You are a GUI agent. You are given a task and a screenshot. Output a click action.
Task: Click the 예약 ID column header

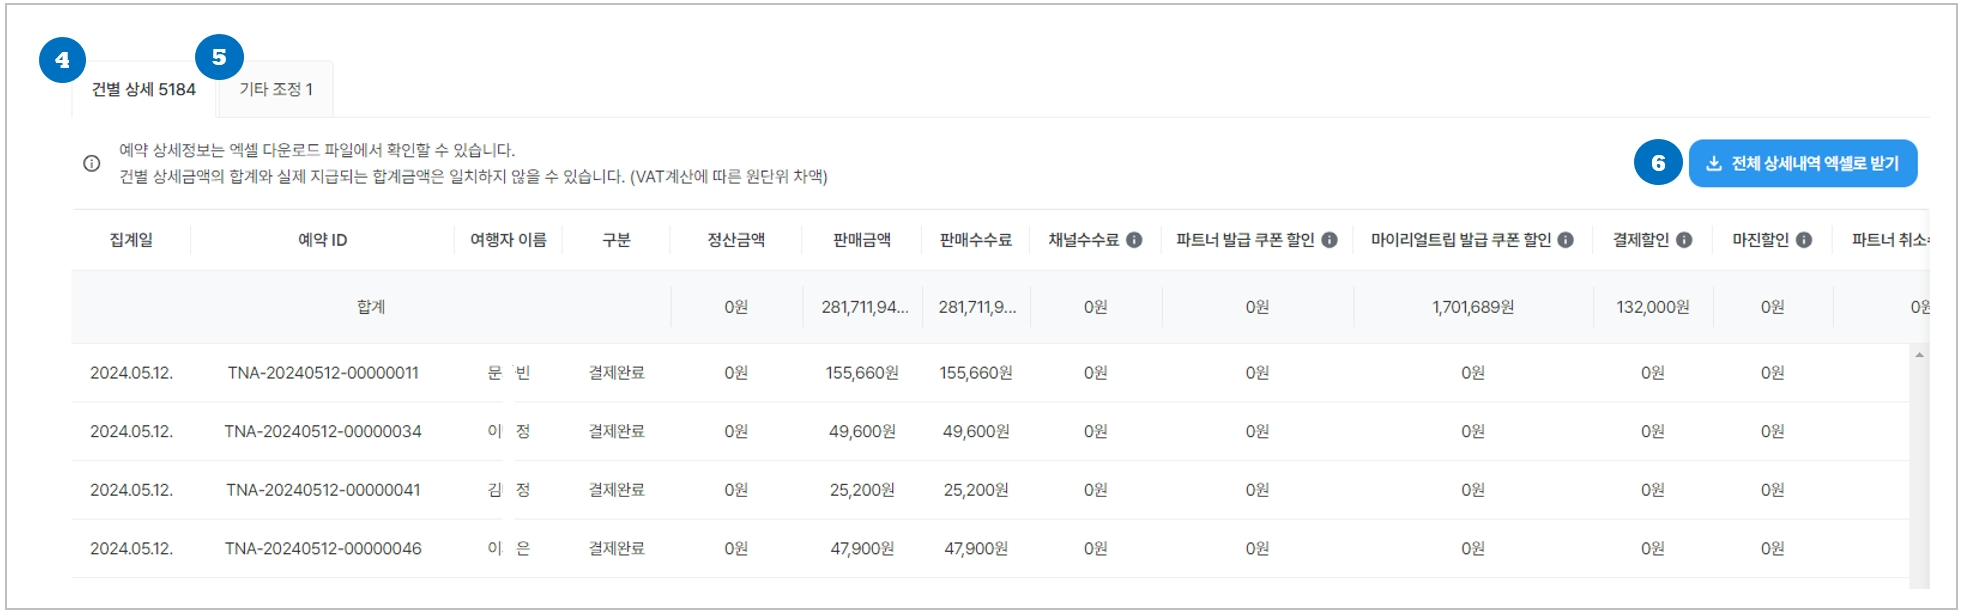pos(324,240)
